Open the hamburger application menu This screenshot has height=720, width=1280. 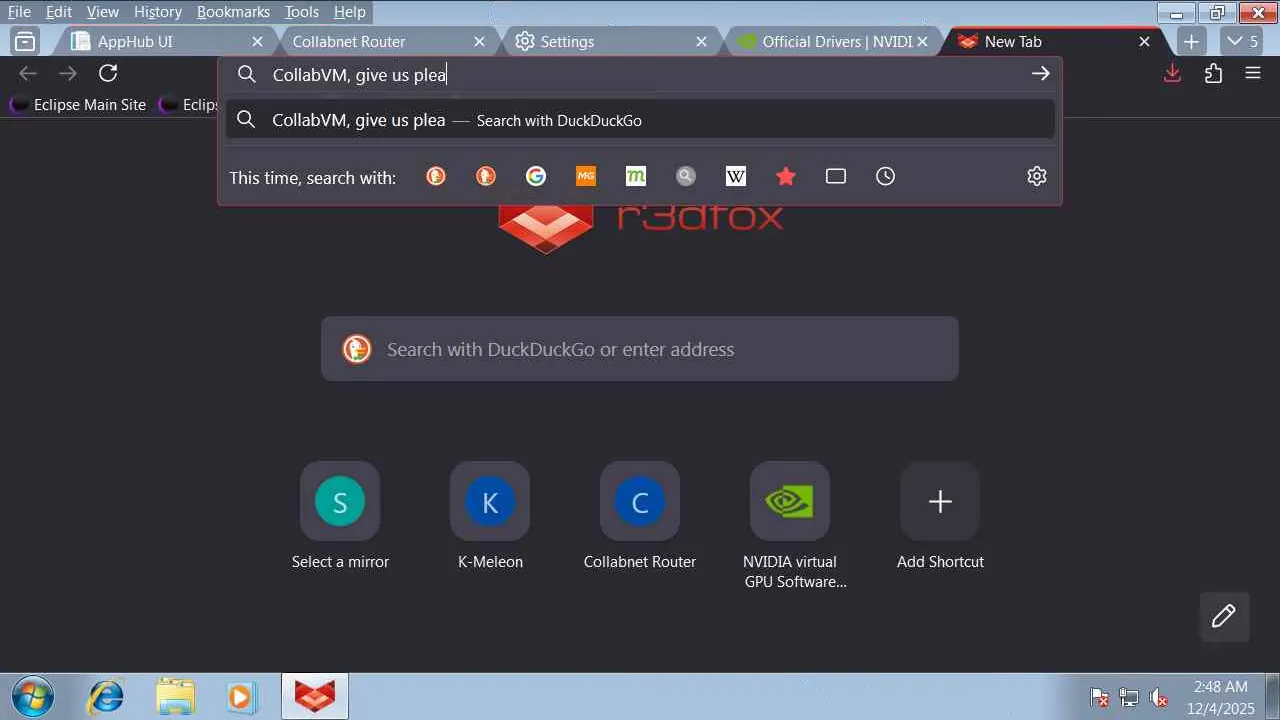click(1253, 73)
